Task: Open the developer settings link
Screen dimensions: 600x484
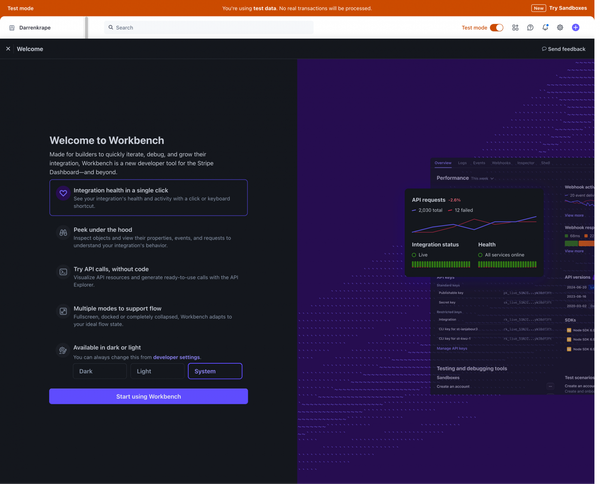Action: [x=176, y=357]
